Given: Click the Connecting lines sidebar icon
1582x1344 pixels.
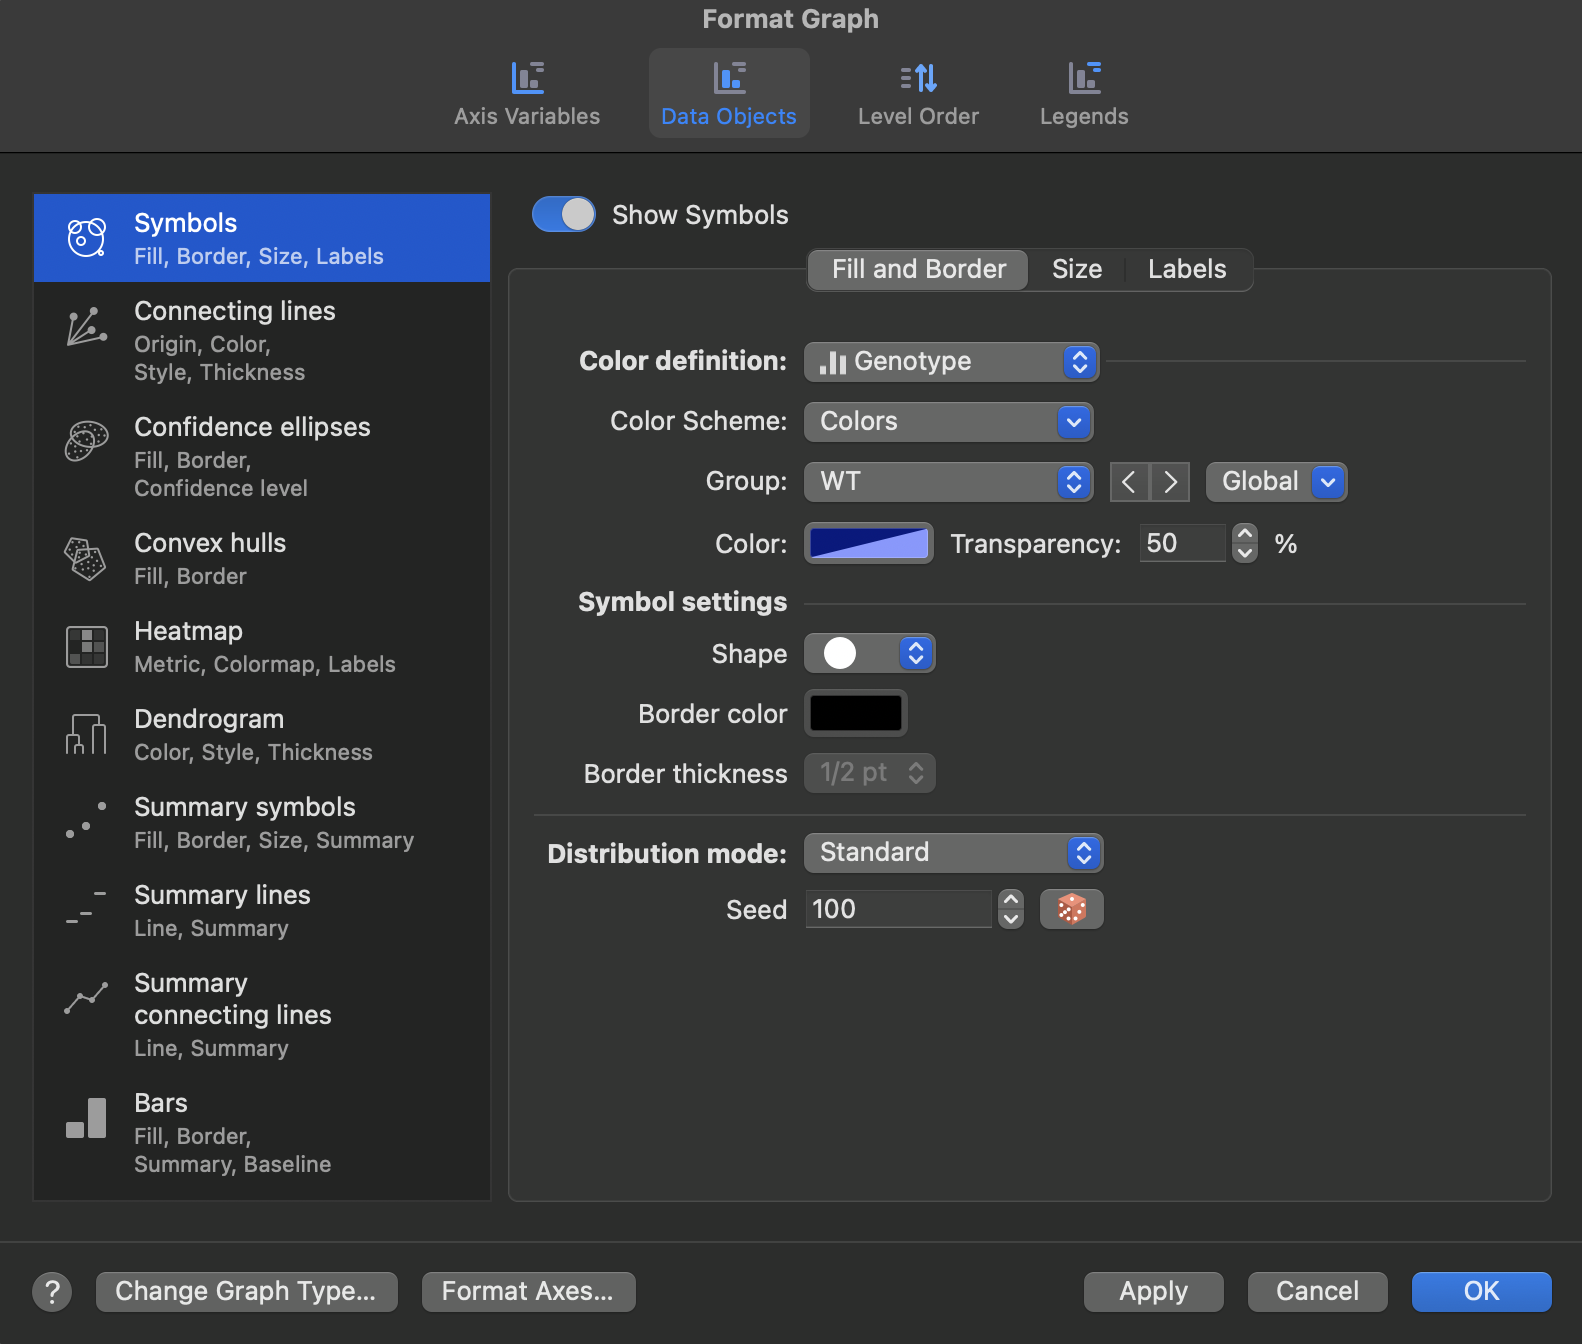Looking at the screenshot, I should pos(87,326).
